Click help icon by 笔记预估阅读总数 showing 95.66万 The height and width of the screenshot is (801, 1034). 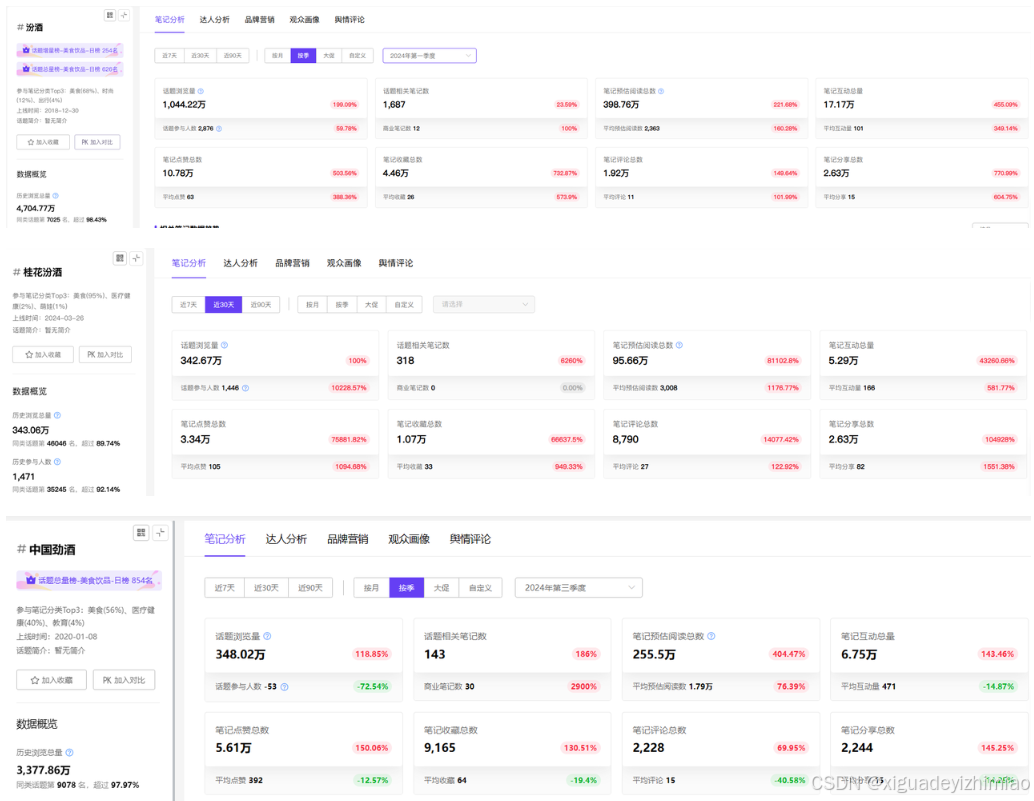tap(679, 345)
